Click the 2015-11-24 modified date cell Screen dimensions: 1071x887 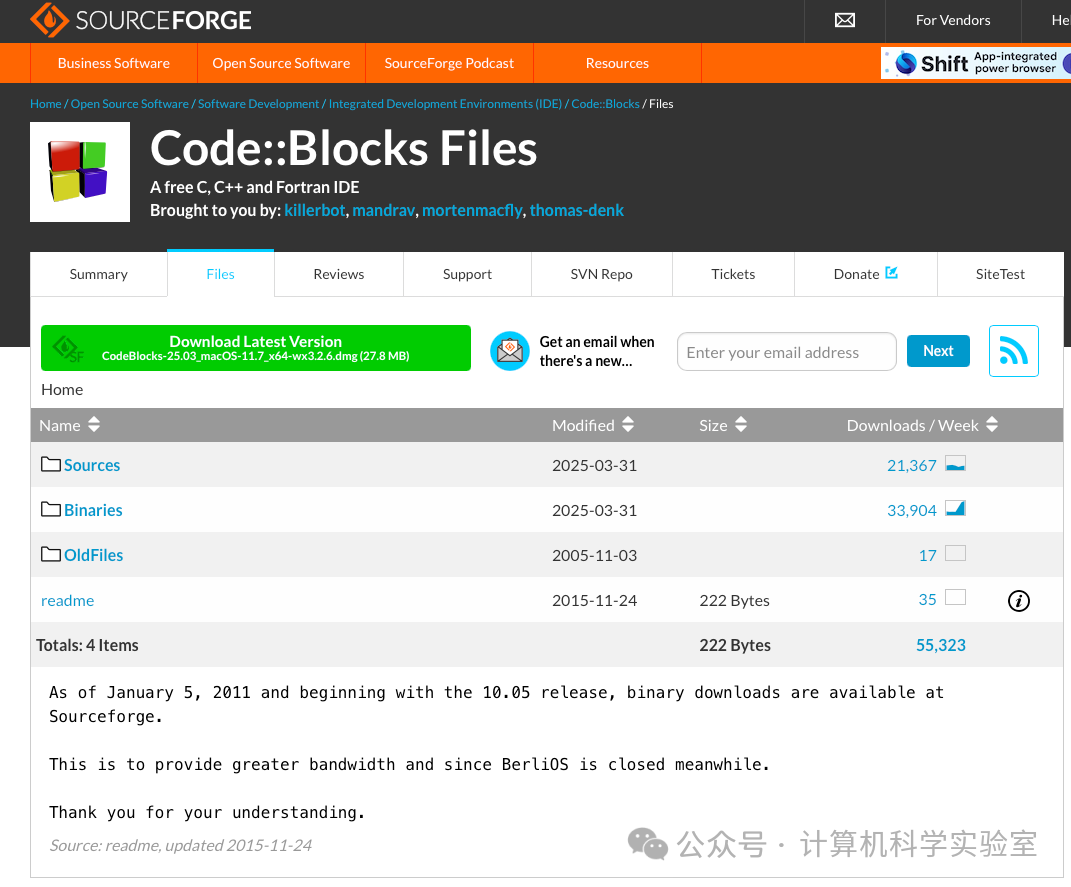(594, 600)
